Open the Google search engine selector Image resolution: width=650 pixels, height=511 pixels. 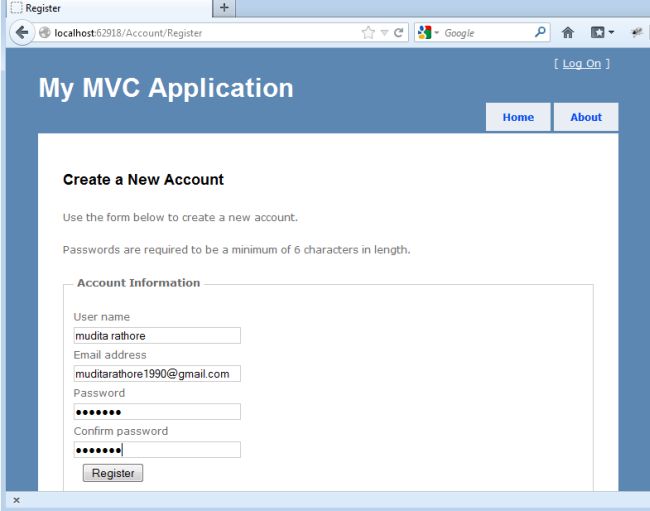pyautogui.click(x=428, y=32)
